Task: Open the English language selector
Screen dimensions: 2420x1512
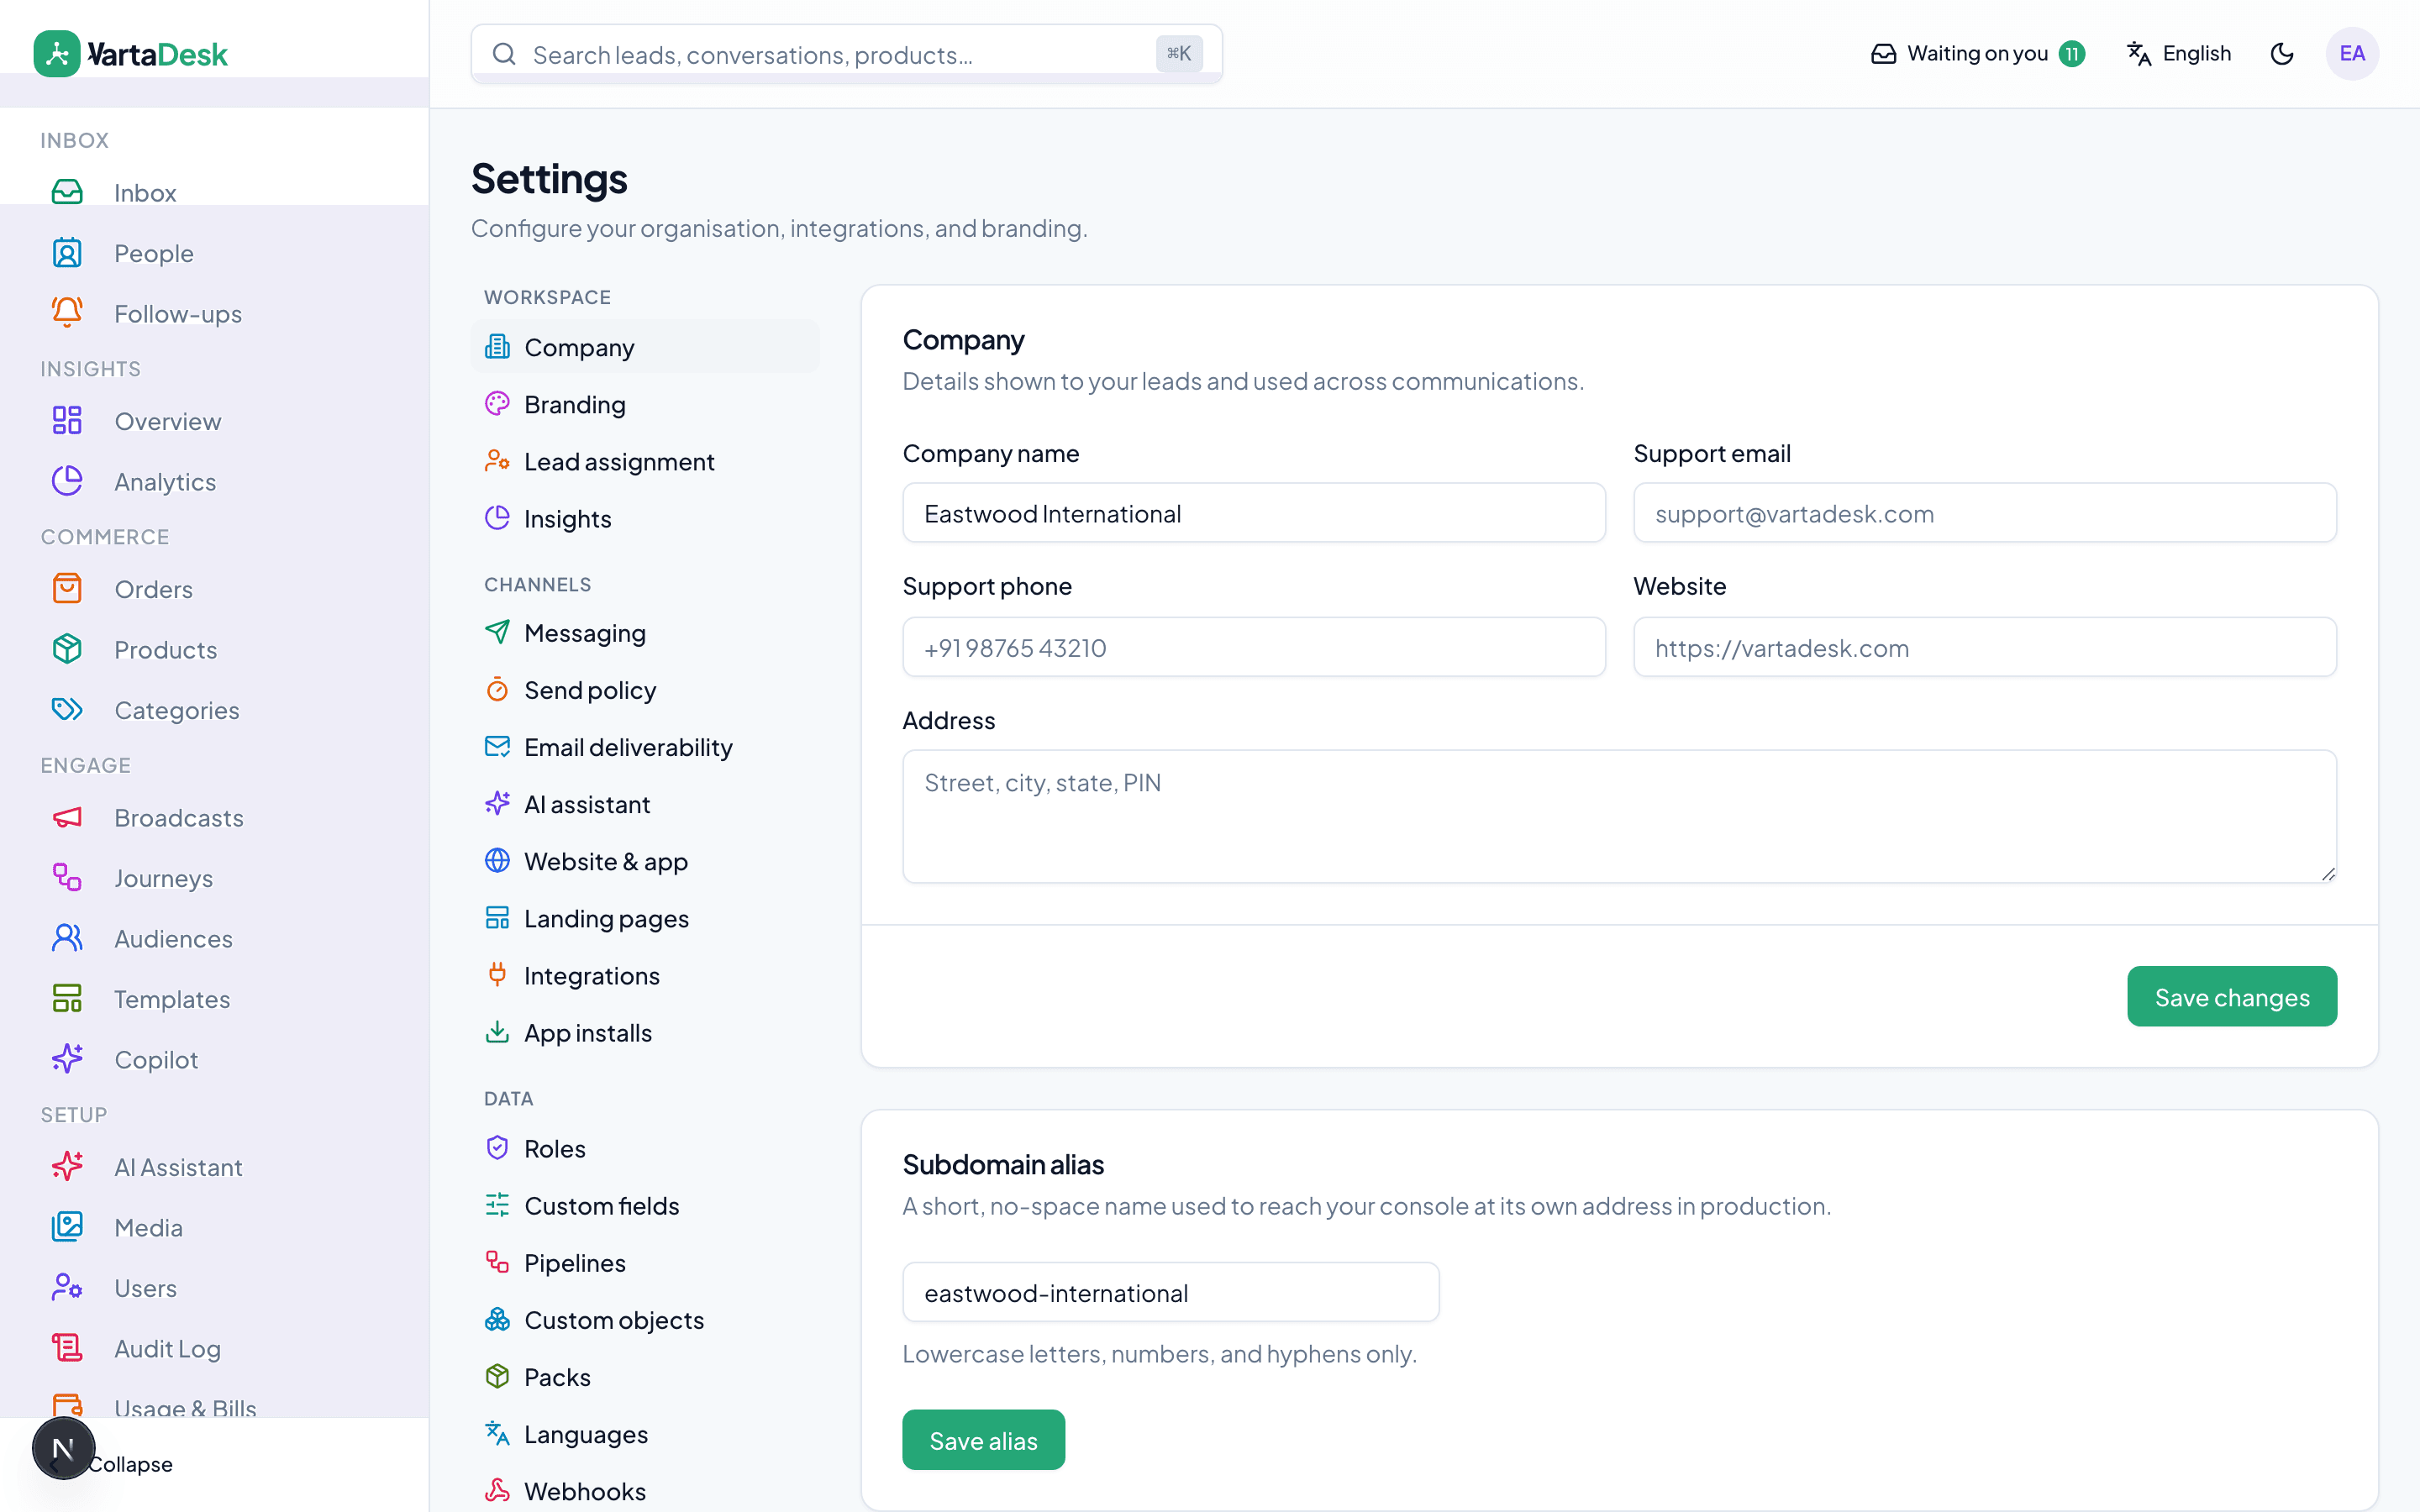Action: click(x=2178, y=54)
